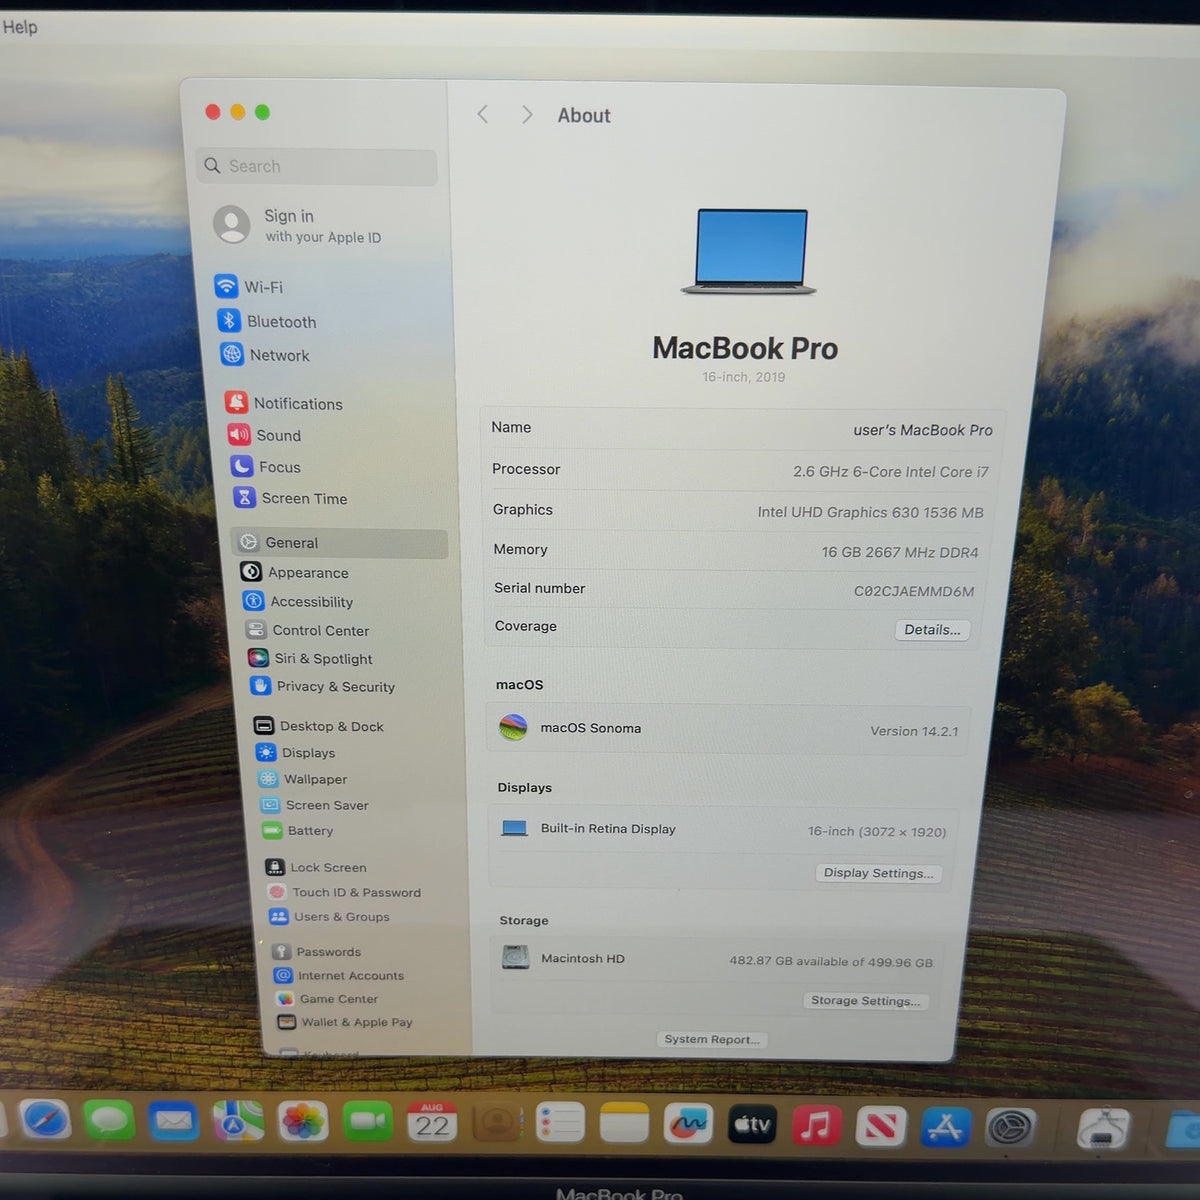This screenshot has height=1200, width=1200.
Task: Open Display Settings... button
Action: click(x=878, y=872)
